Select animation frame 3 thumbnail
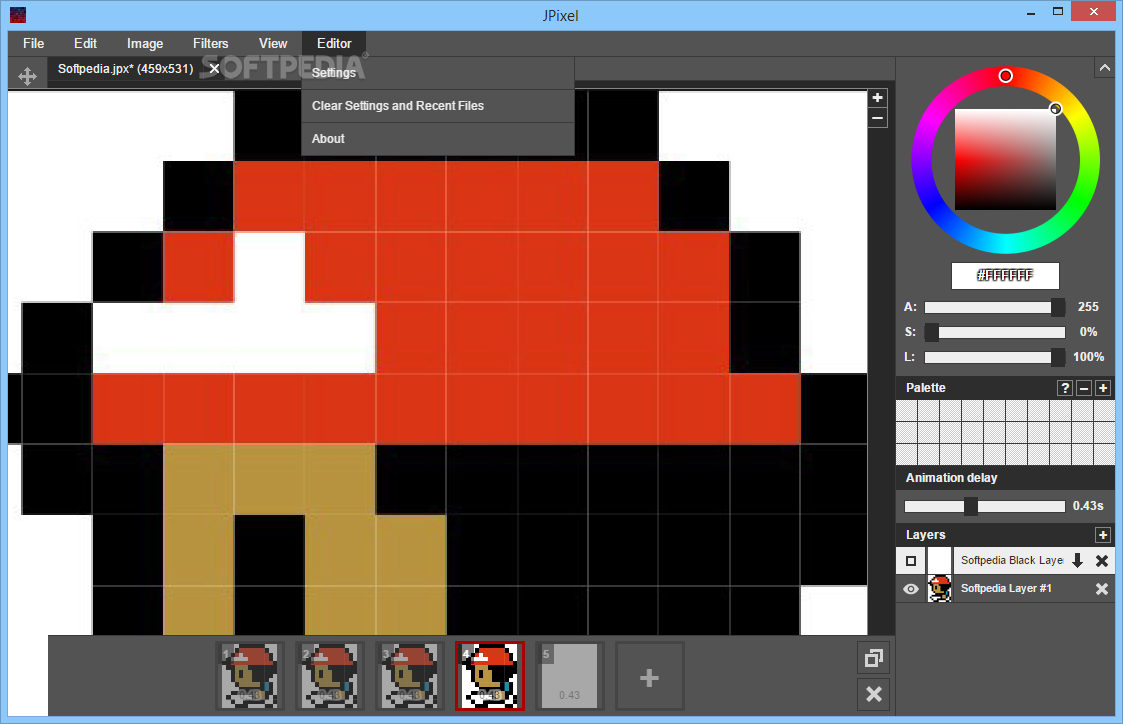The height and width of the screenshot is (724, 1123). pos(410,677)
